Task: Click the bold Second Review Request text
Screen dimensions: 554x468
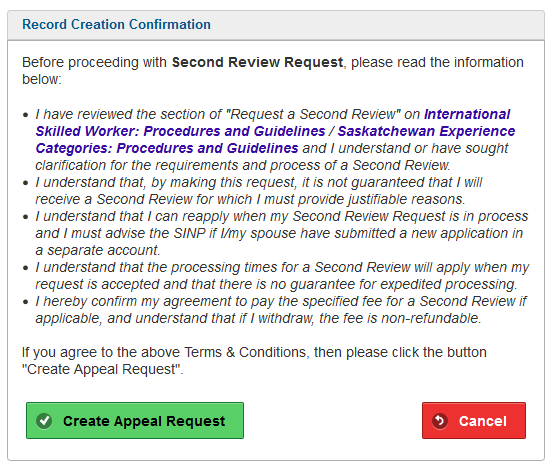Action: 257,62
